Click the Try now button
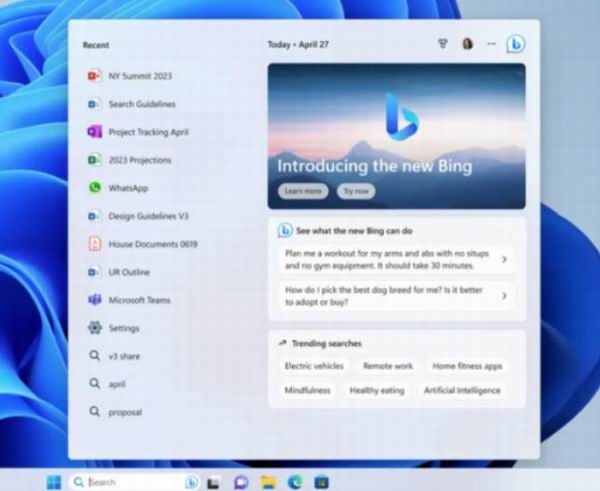The height and width of the screenshot is (491, 600). [x=356, y=191]
